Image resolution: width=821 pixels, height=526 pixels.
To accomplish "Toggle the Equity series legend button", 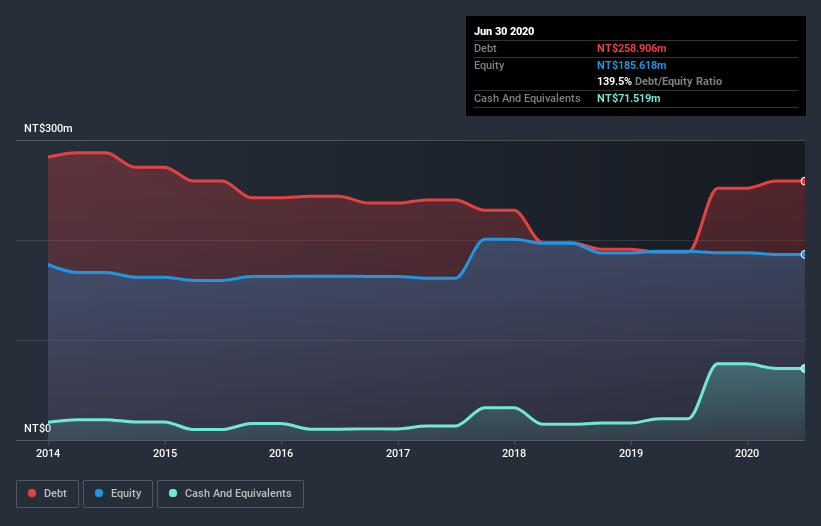I will [x=118, y=494].
